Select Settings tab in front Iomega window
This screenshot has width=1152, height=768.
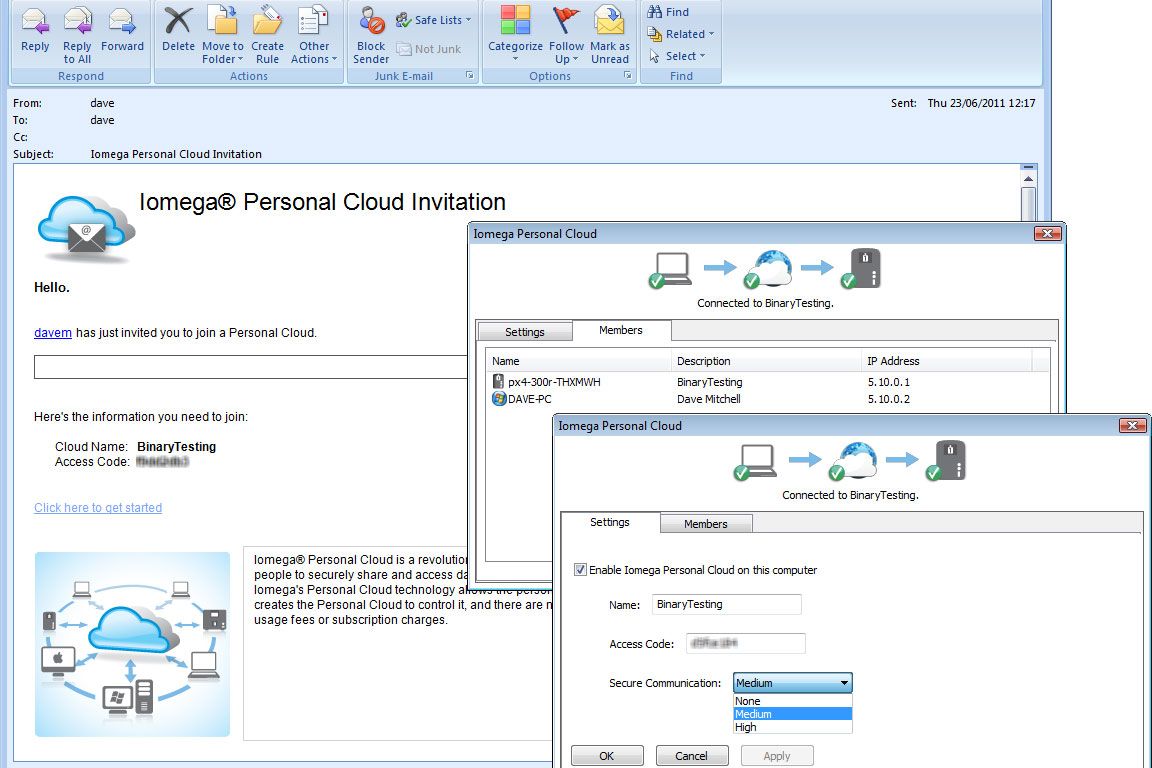coord(610,523)
